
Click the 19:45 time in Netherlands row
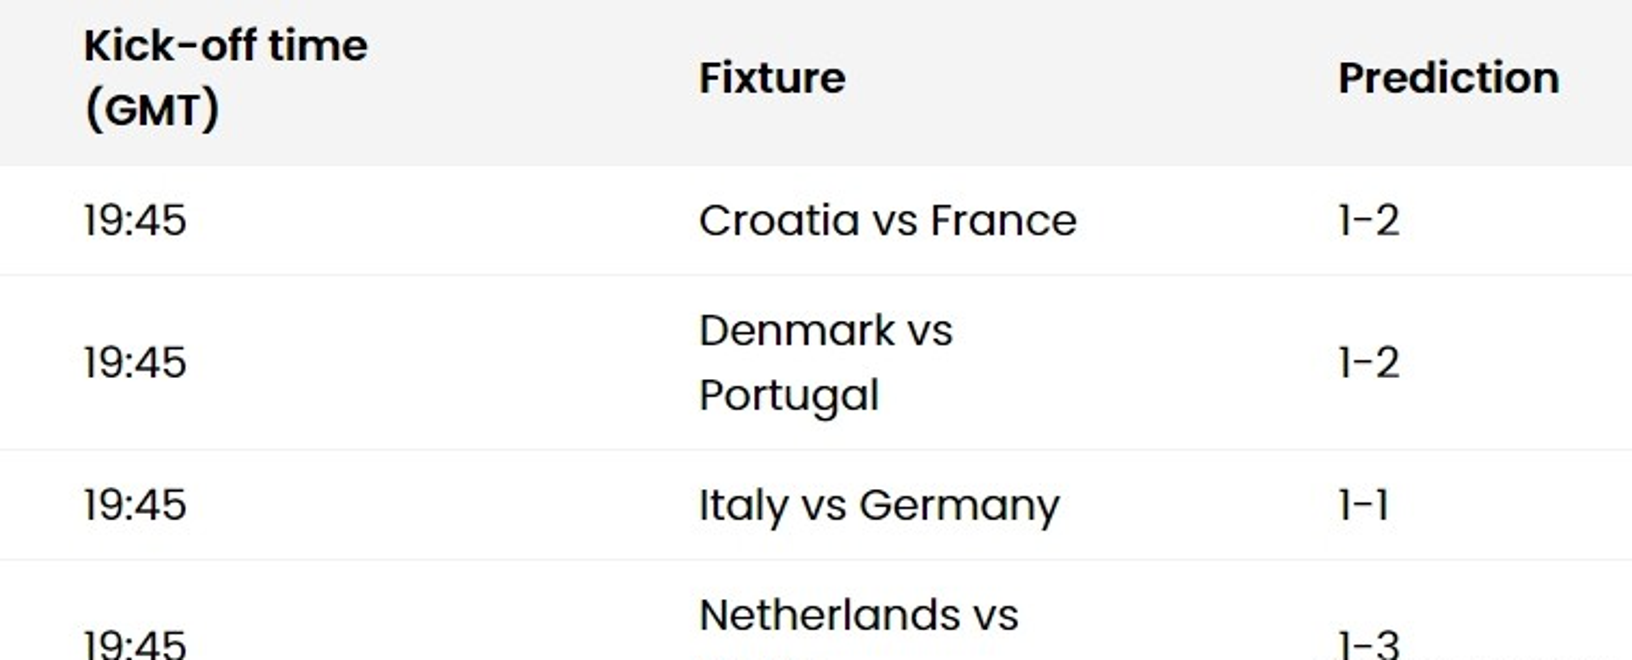click(135, 644)
